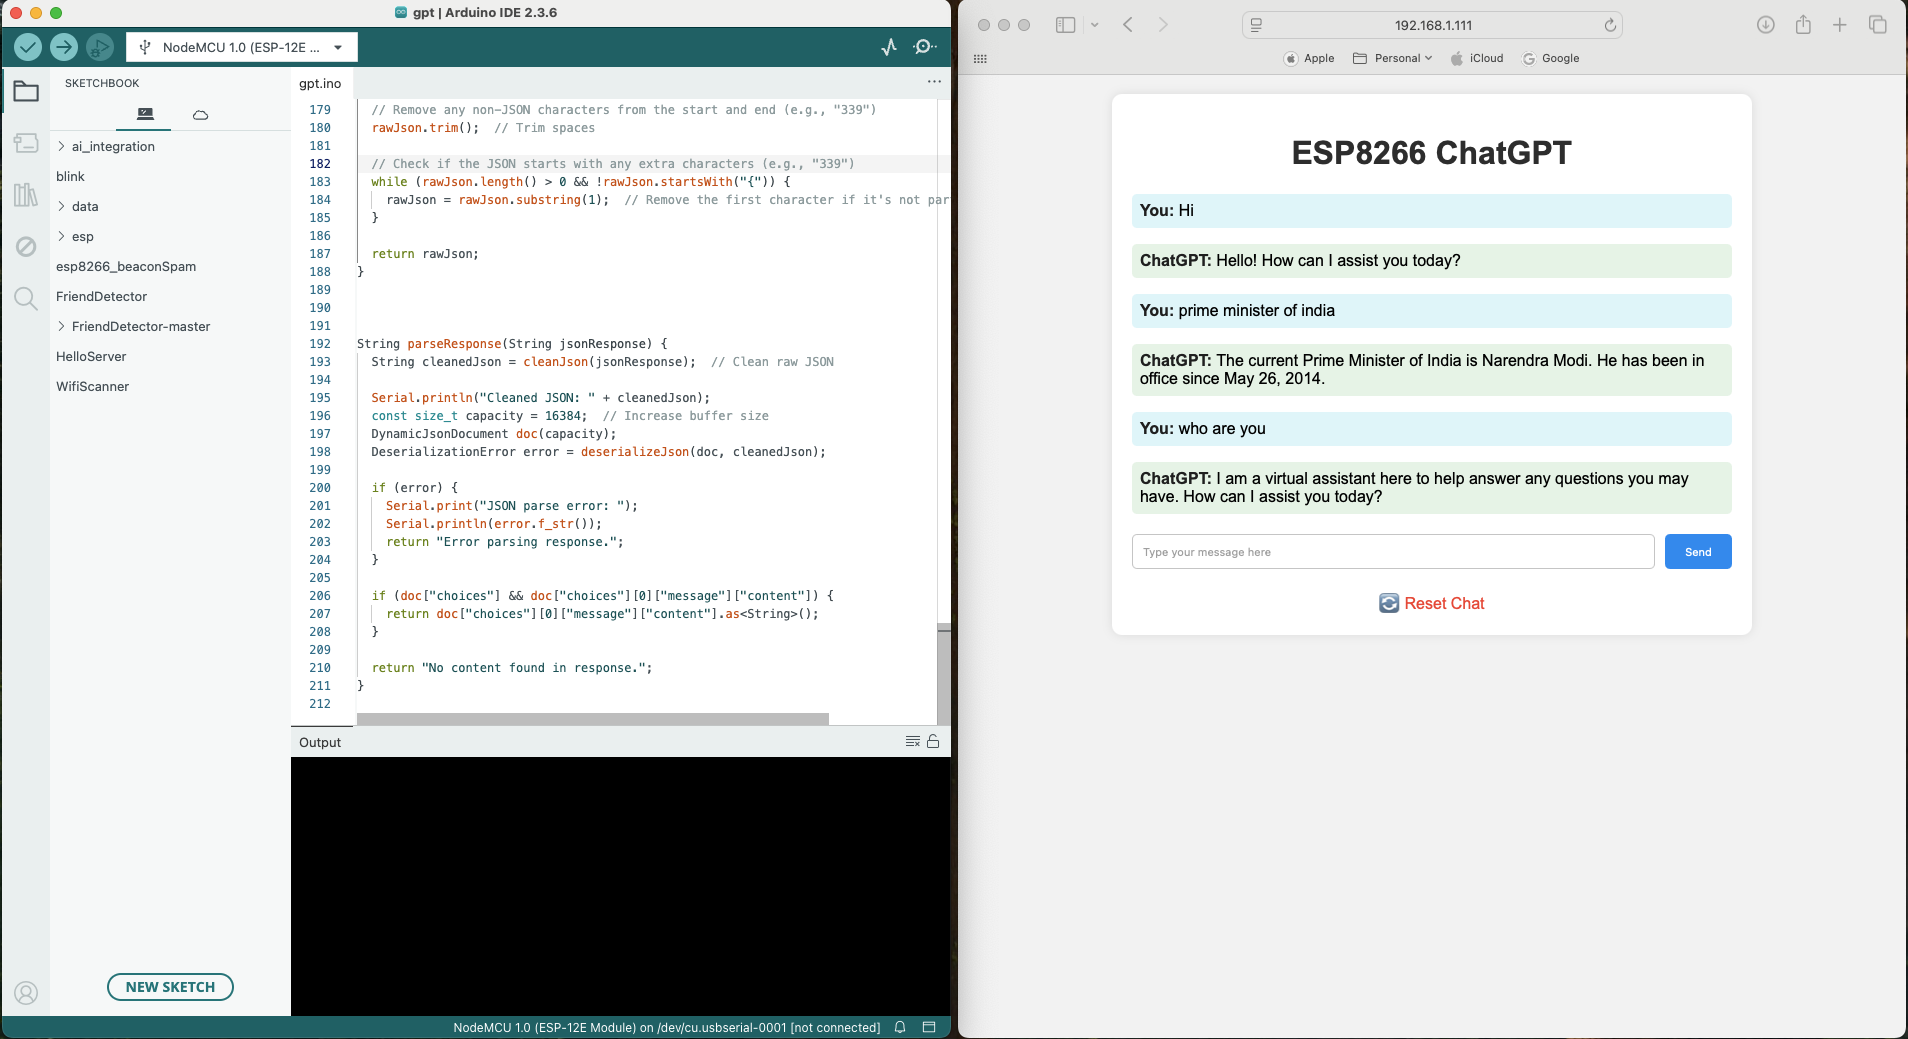
Task: Open the esp8266_beaconSpam sketch
Action: pos(126,266)
